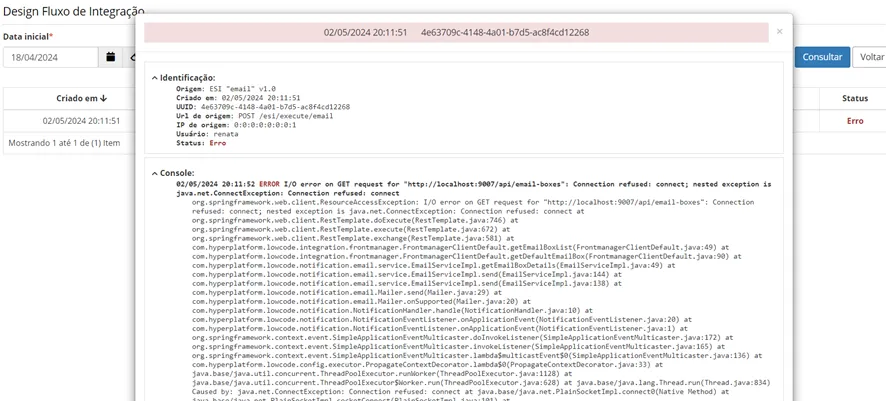Click the 'Status: Erro' line in the modal

[x=201, y=143]
